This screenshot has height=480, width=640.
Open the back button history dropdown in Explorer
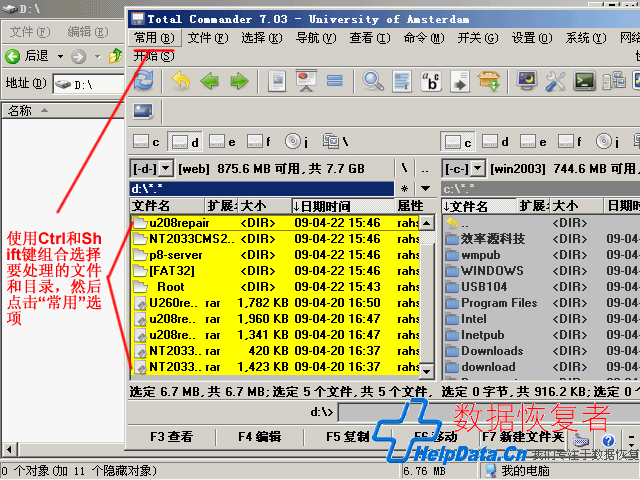click(x=60, y=56)
